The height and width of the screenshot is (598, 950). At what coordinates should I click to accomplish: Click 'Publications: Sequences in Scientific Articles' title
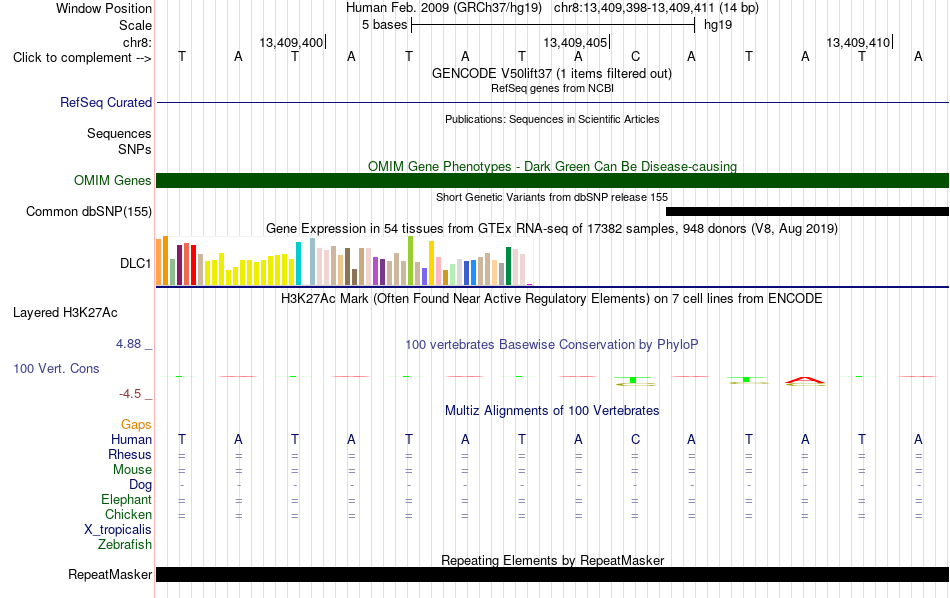[552, 119]
